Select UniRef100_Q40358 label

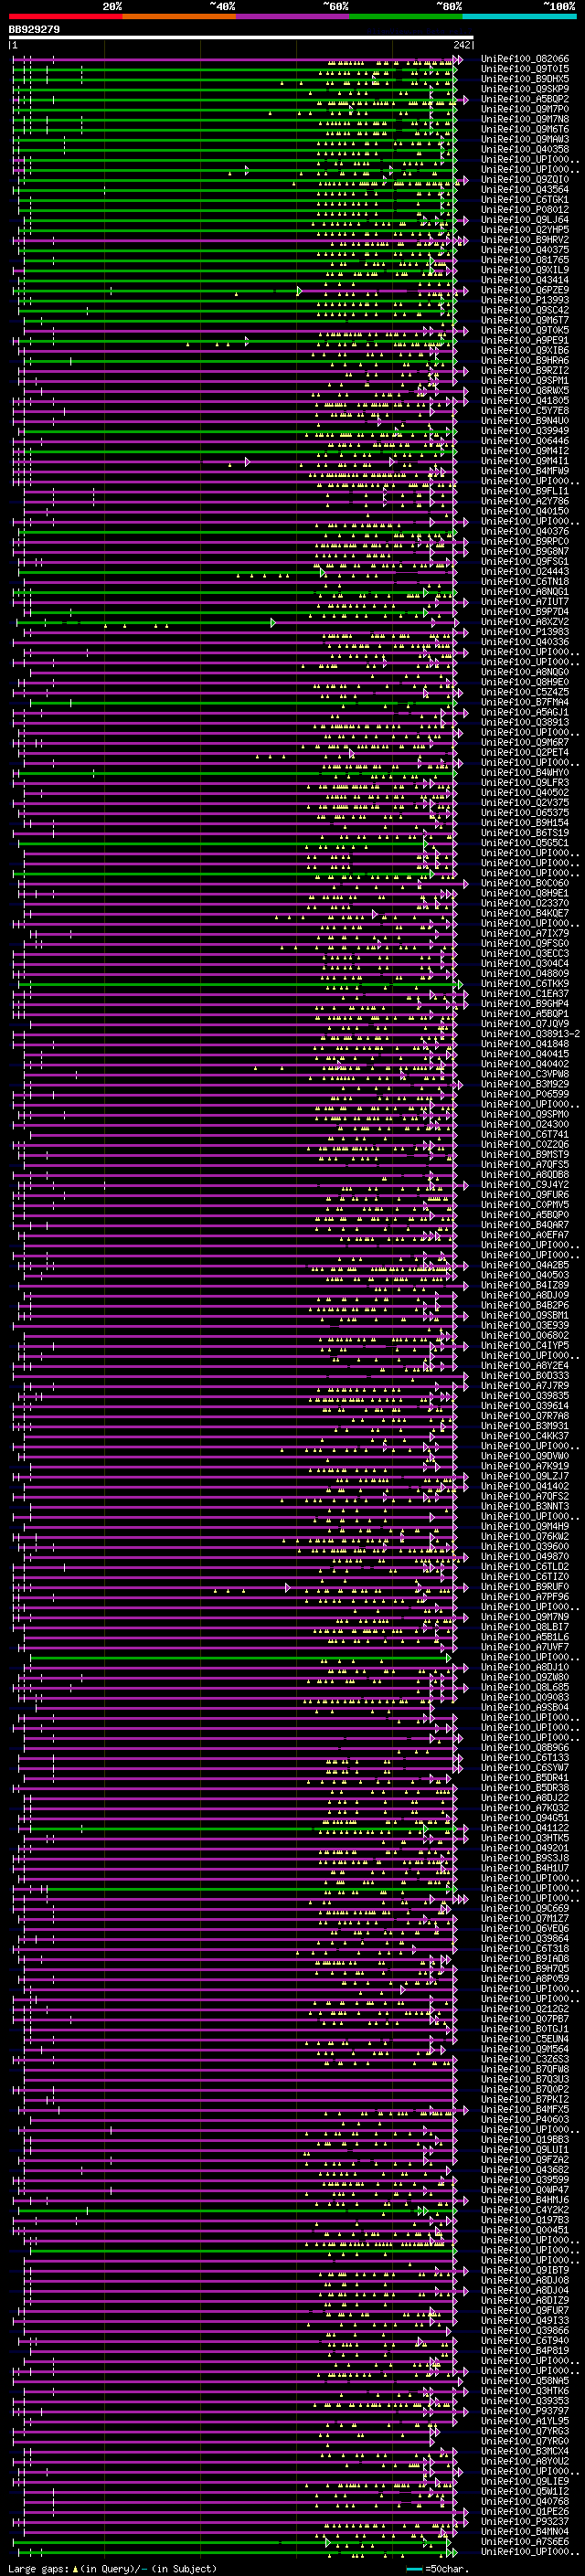coord(525,149)
